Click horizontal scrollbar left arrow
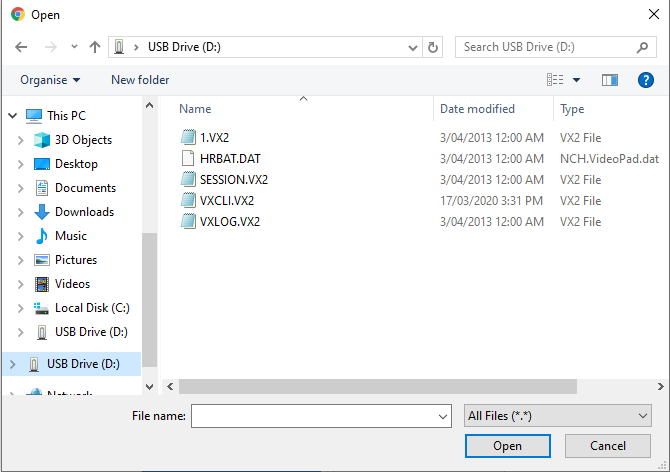This screenshot has width=670, height=472. click(x=170, y=387)
